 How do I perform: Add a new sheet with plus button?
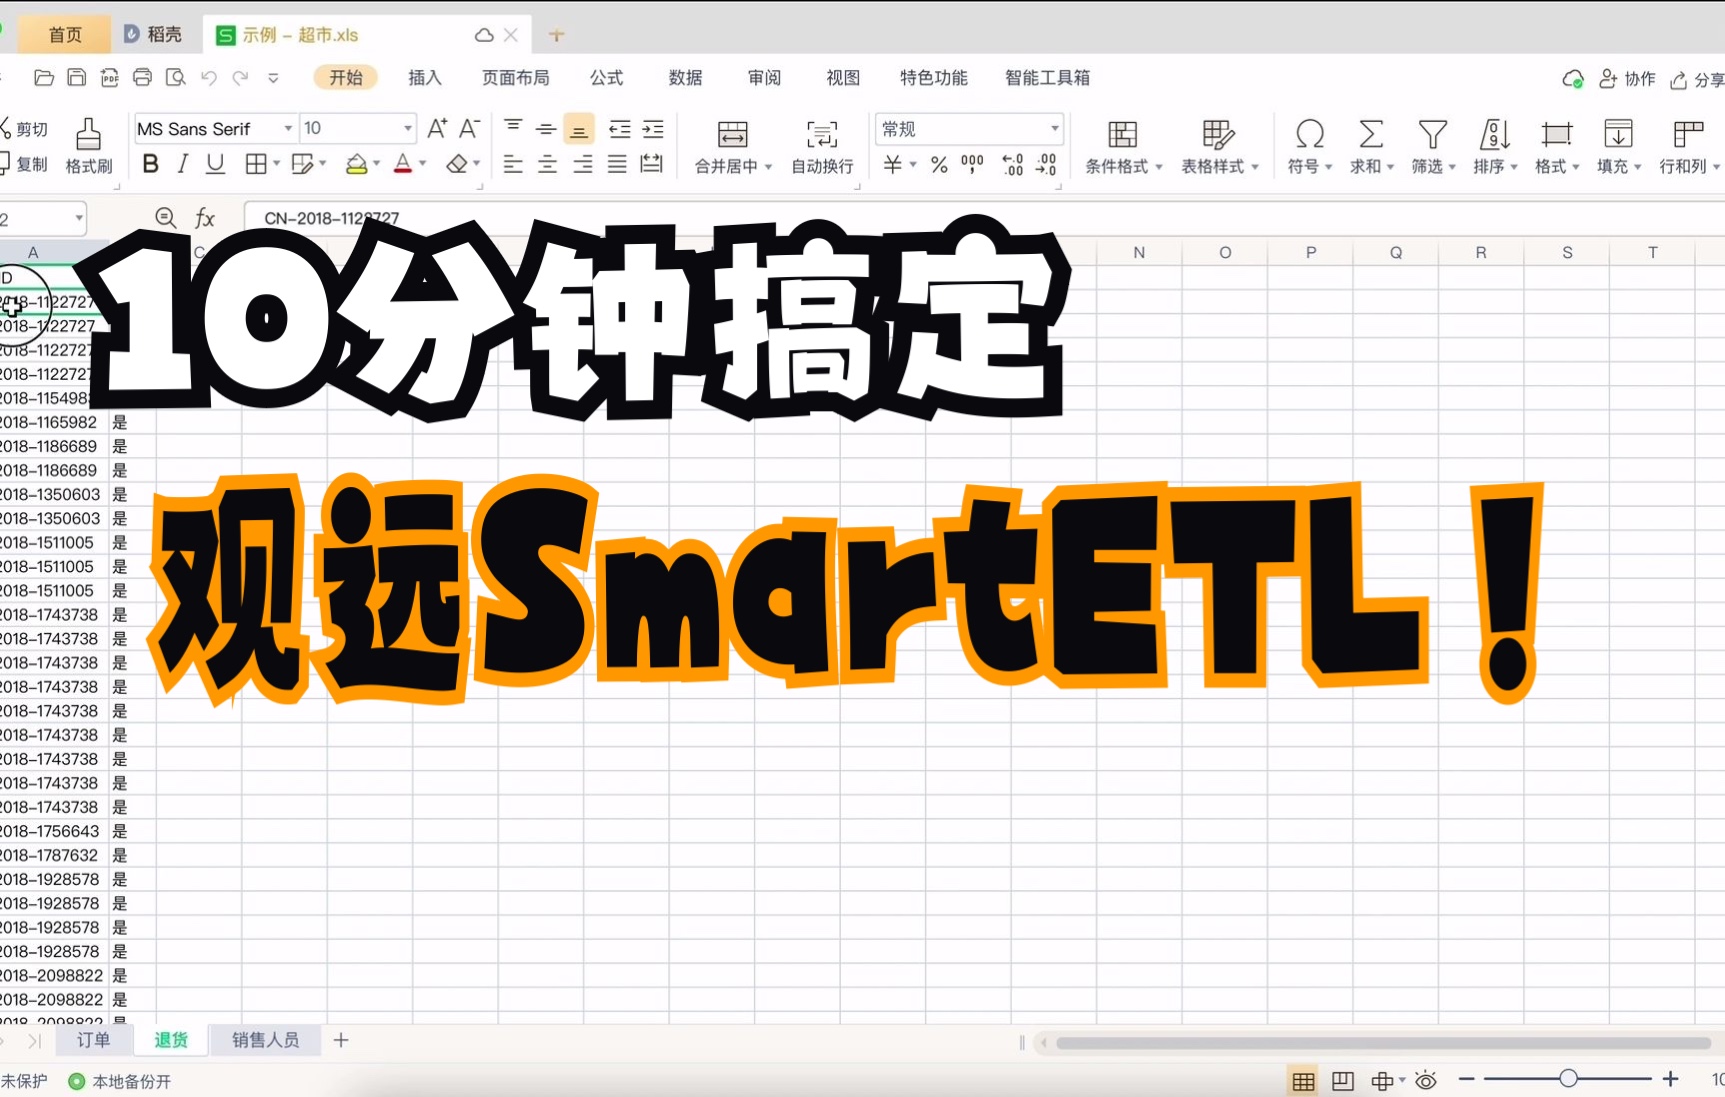click(x=341, y=1040)
